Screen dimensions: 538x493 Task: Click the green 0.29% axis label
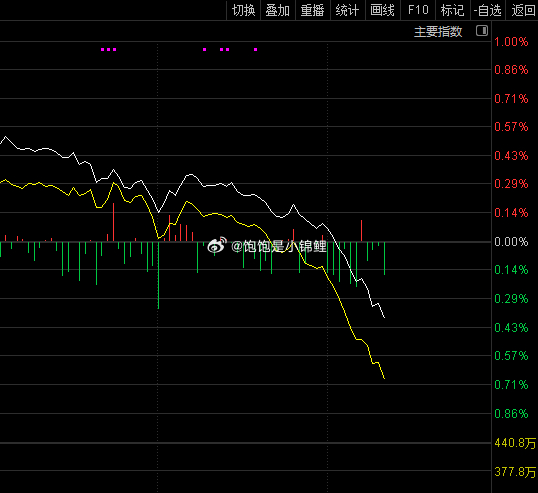tap(511, 299)
